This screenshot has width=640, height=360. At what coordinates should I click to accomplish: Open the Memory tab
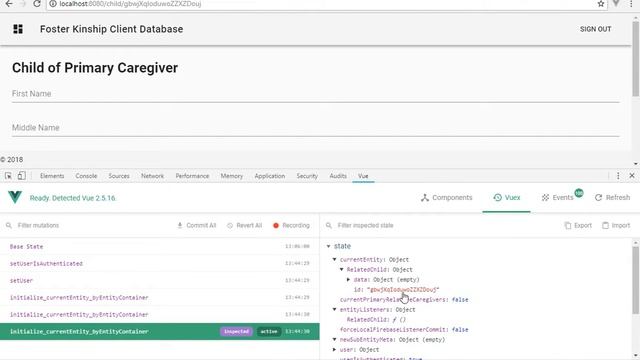[x=231, y=176]
